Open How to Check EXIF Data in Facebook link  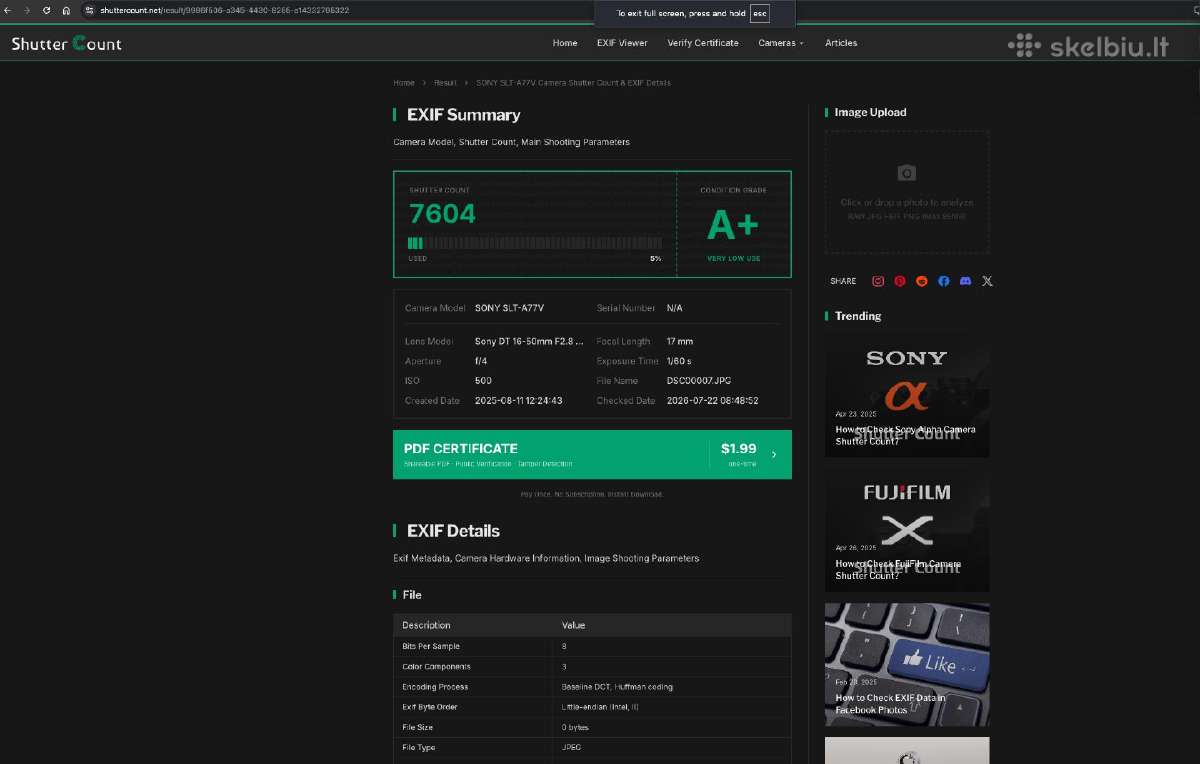890,704
